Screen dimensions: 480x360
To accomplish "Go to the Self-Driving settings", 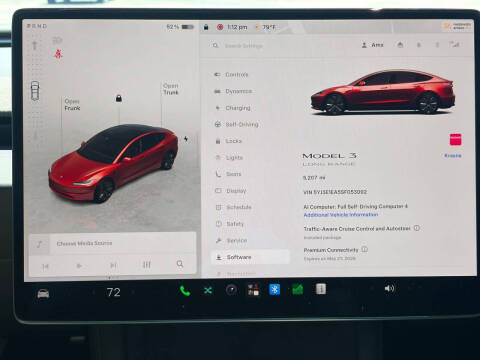I will tap(237, 124).
